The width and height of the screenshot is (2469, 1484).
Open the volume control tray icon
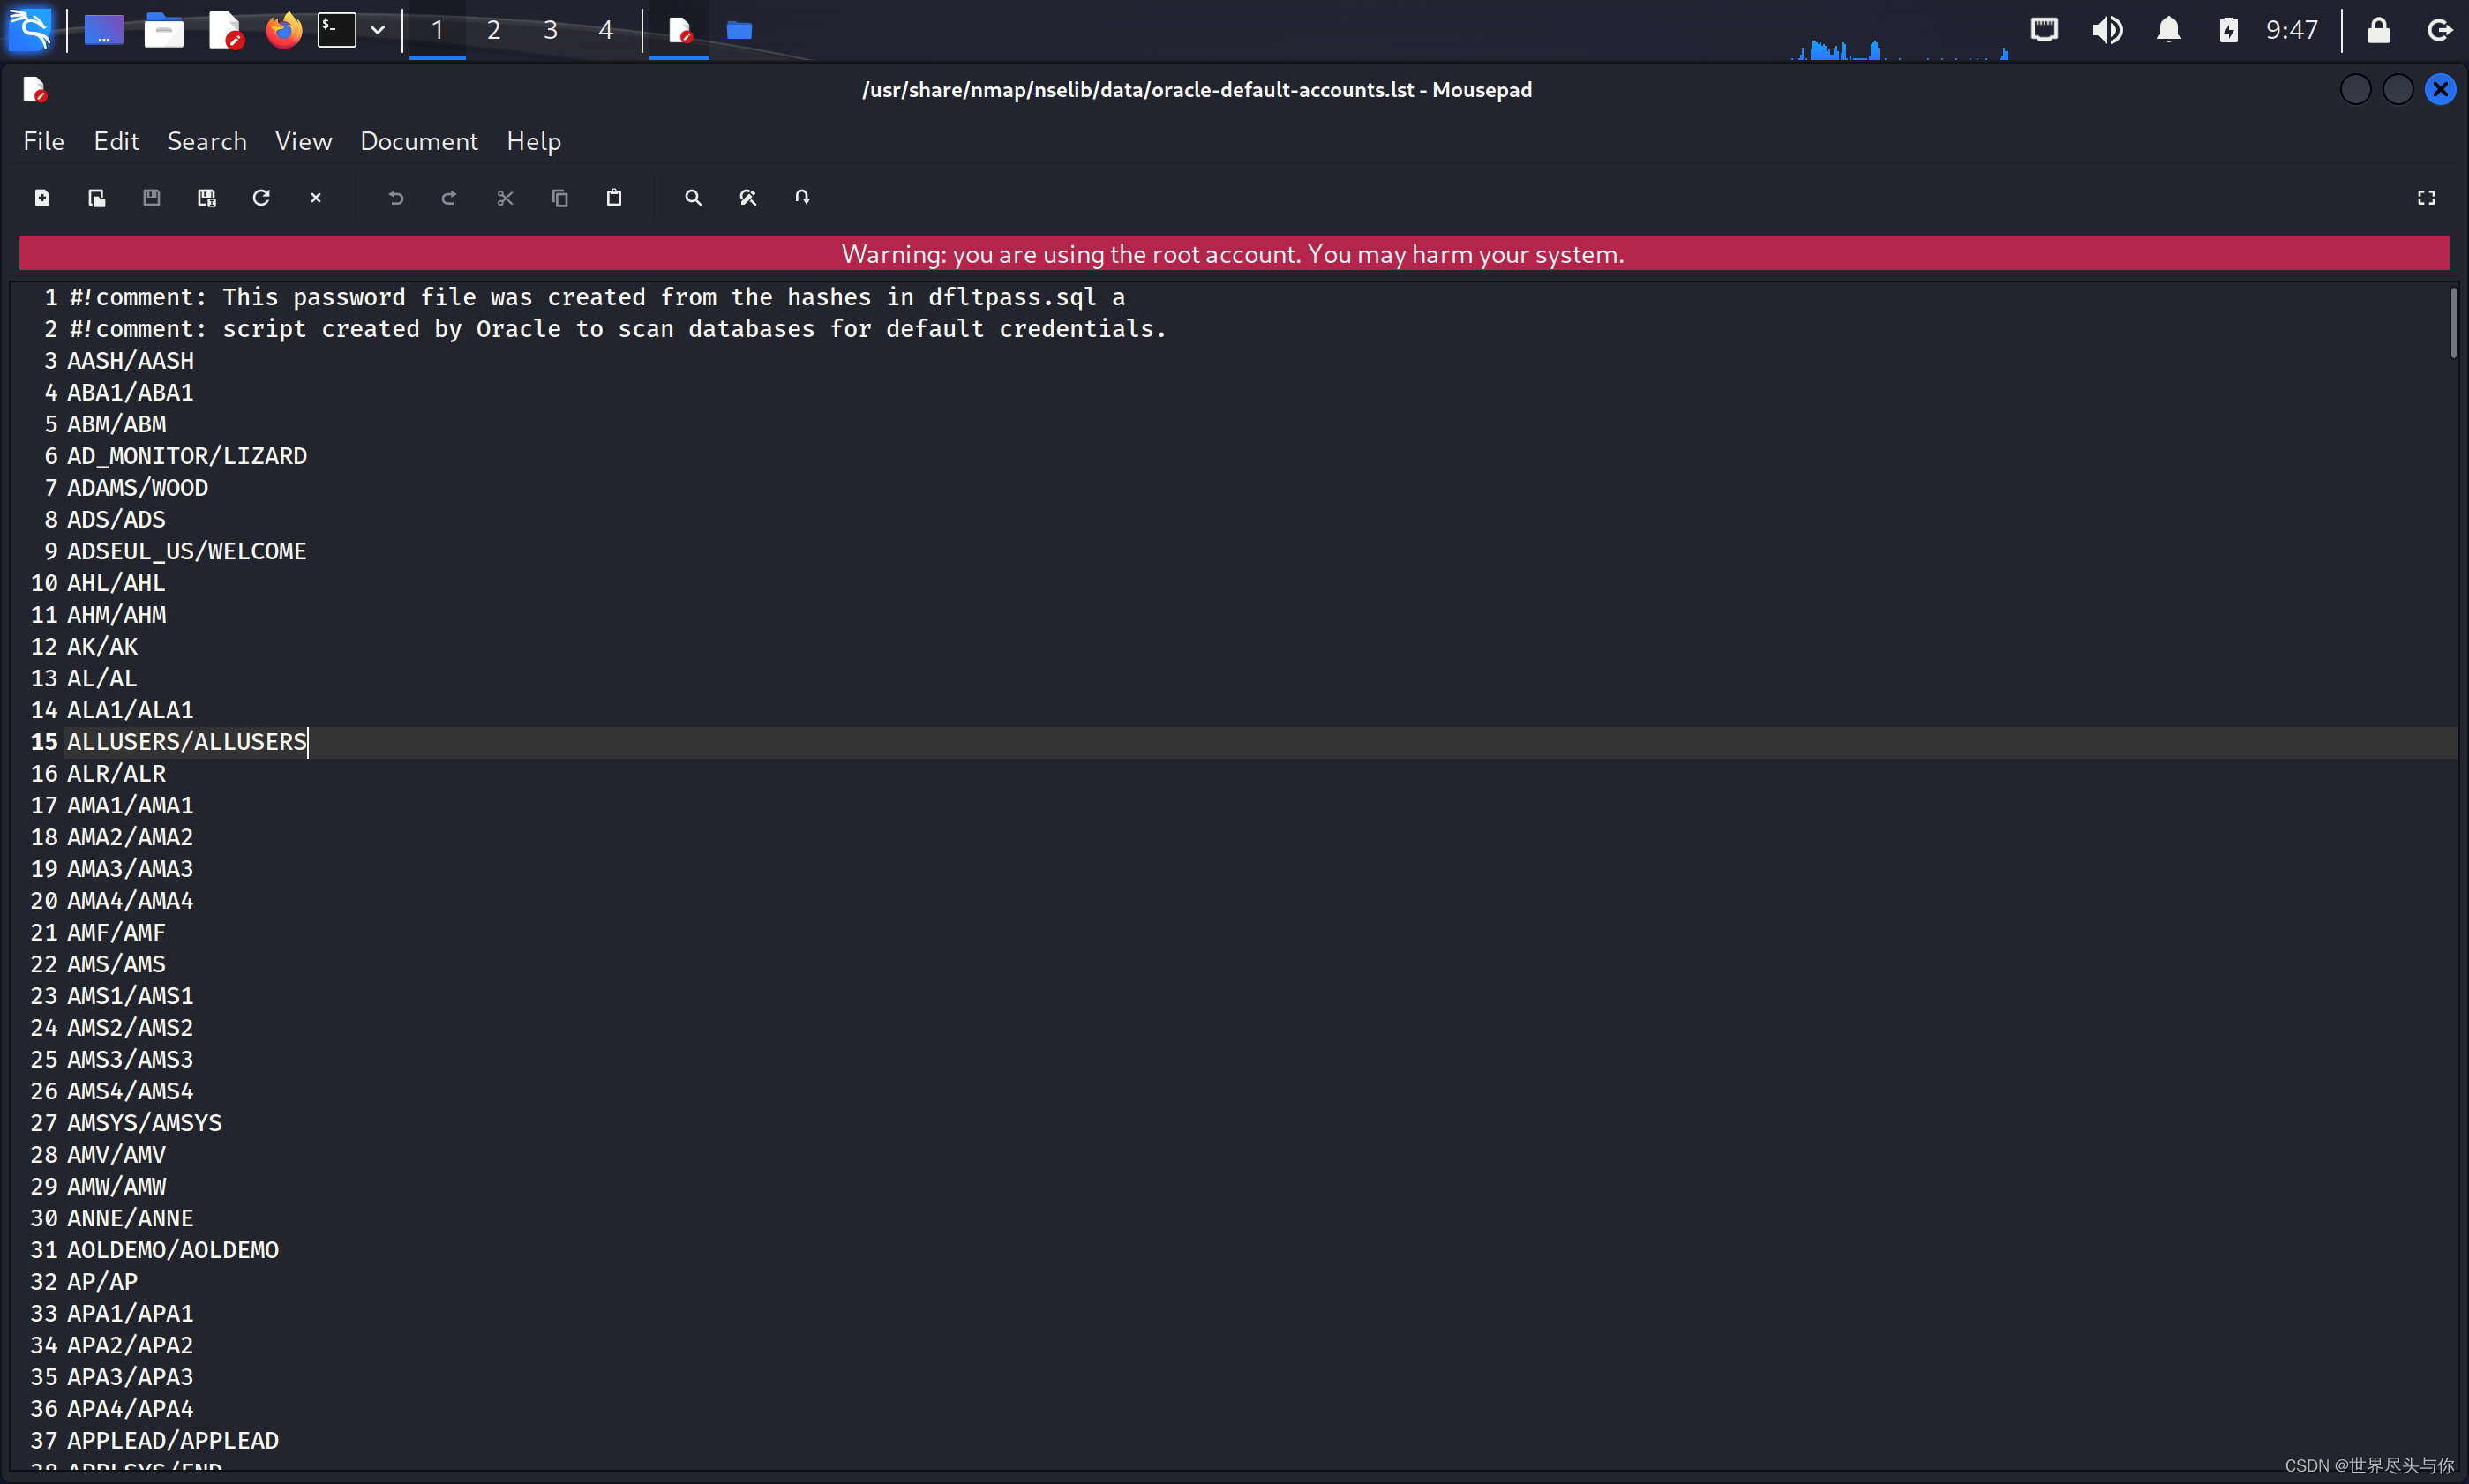click(2107, 30)
